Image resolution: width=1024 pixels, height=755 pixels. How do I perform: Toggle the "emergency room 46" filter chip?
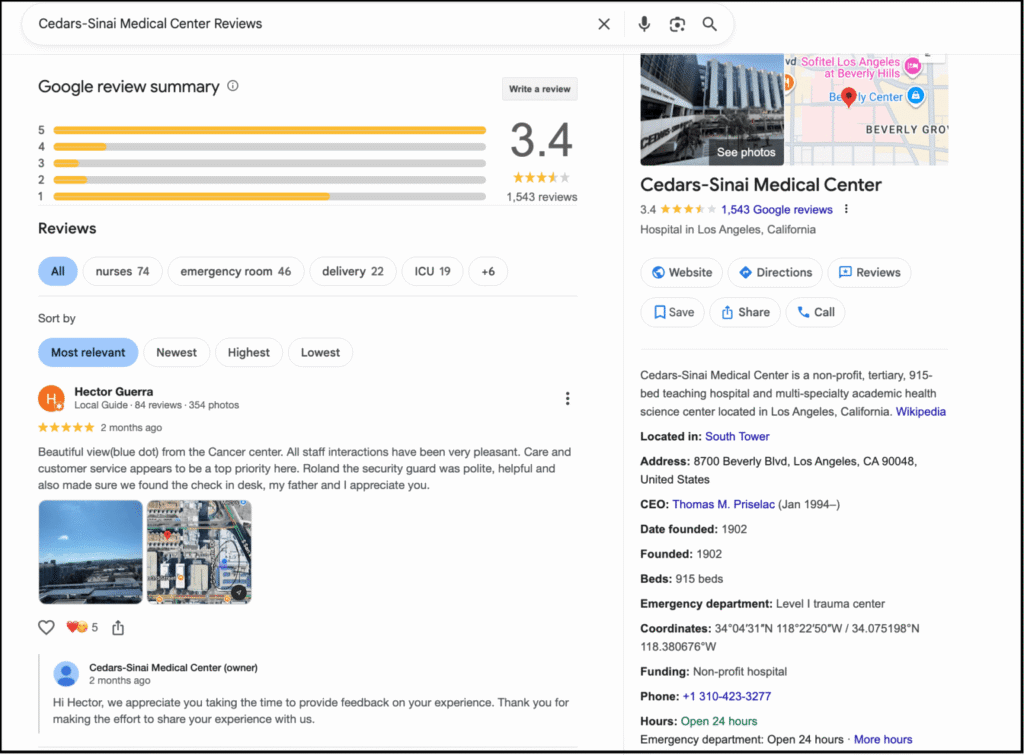tap(236, 271)
